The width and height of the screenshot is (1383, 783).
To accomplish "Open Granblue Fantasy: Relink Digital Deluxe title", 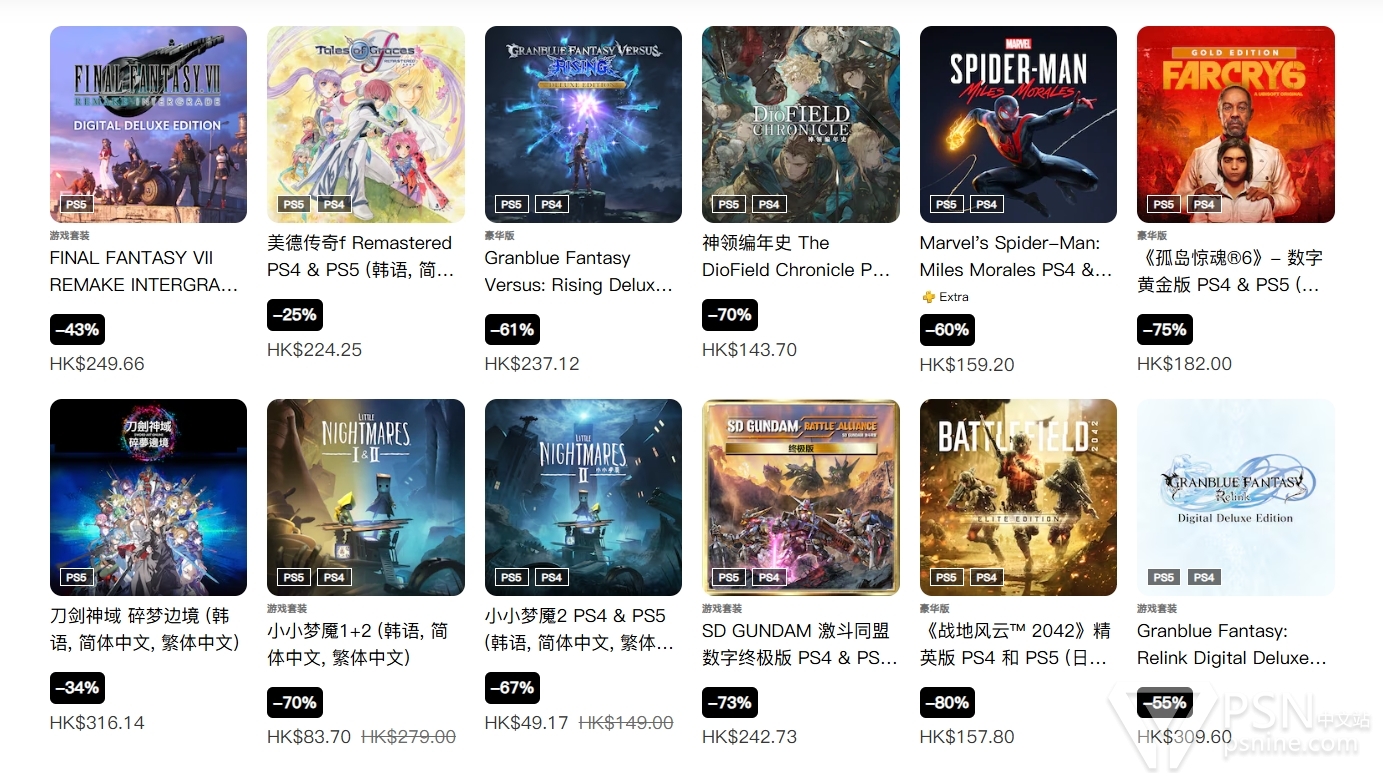I will 1232,644.
